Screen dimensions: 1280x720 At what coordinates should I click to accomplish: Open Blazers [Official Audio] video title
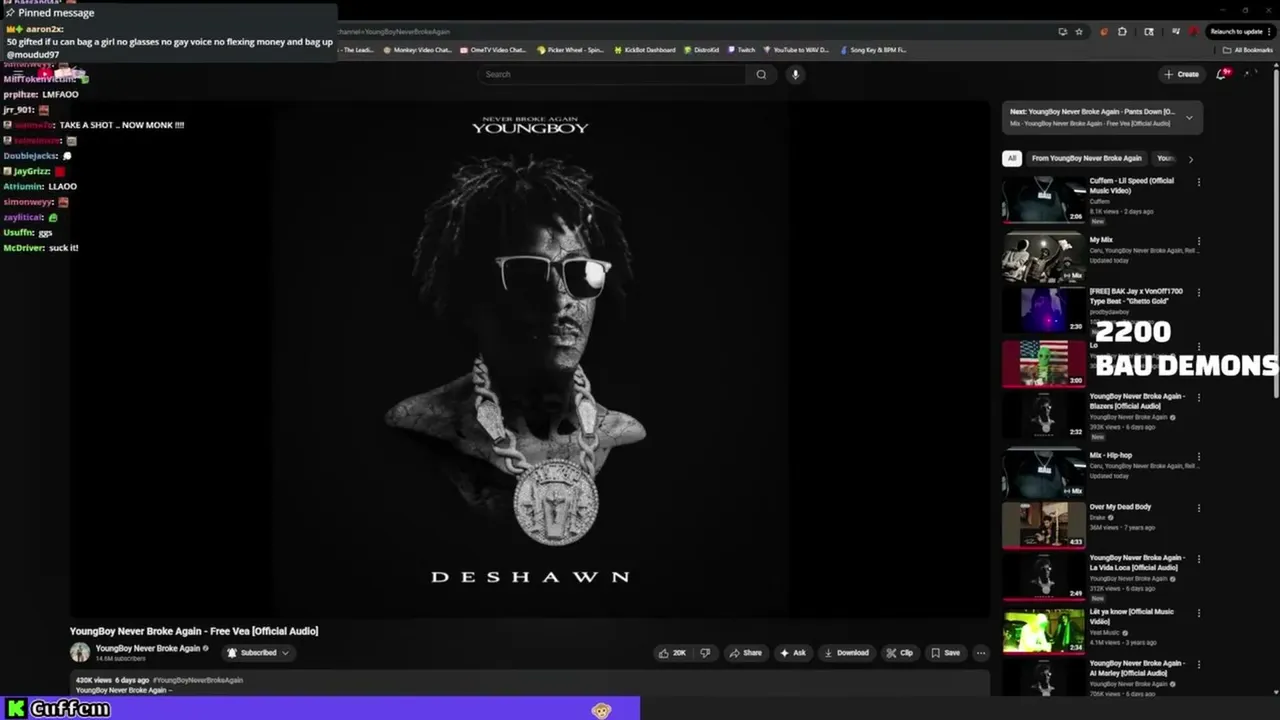coord(1136,401)
